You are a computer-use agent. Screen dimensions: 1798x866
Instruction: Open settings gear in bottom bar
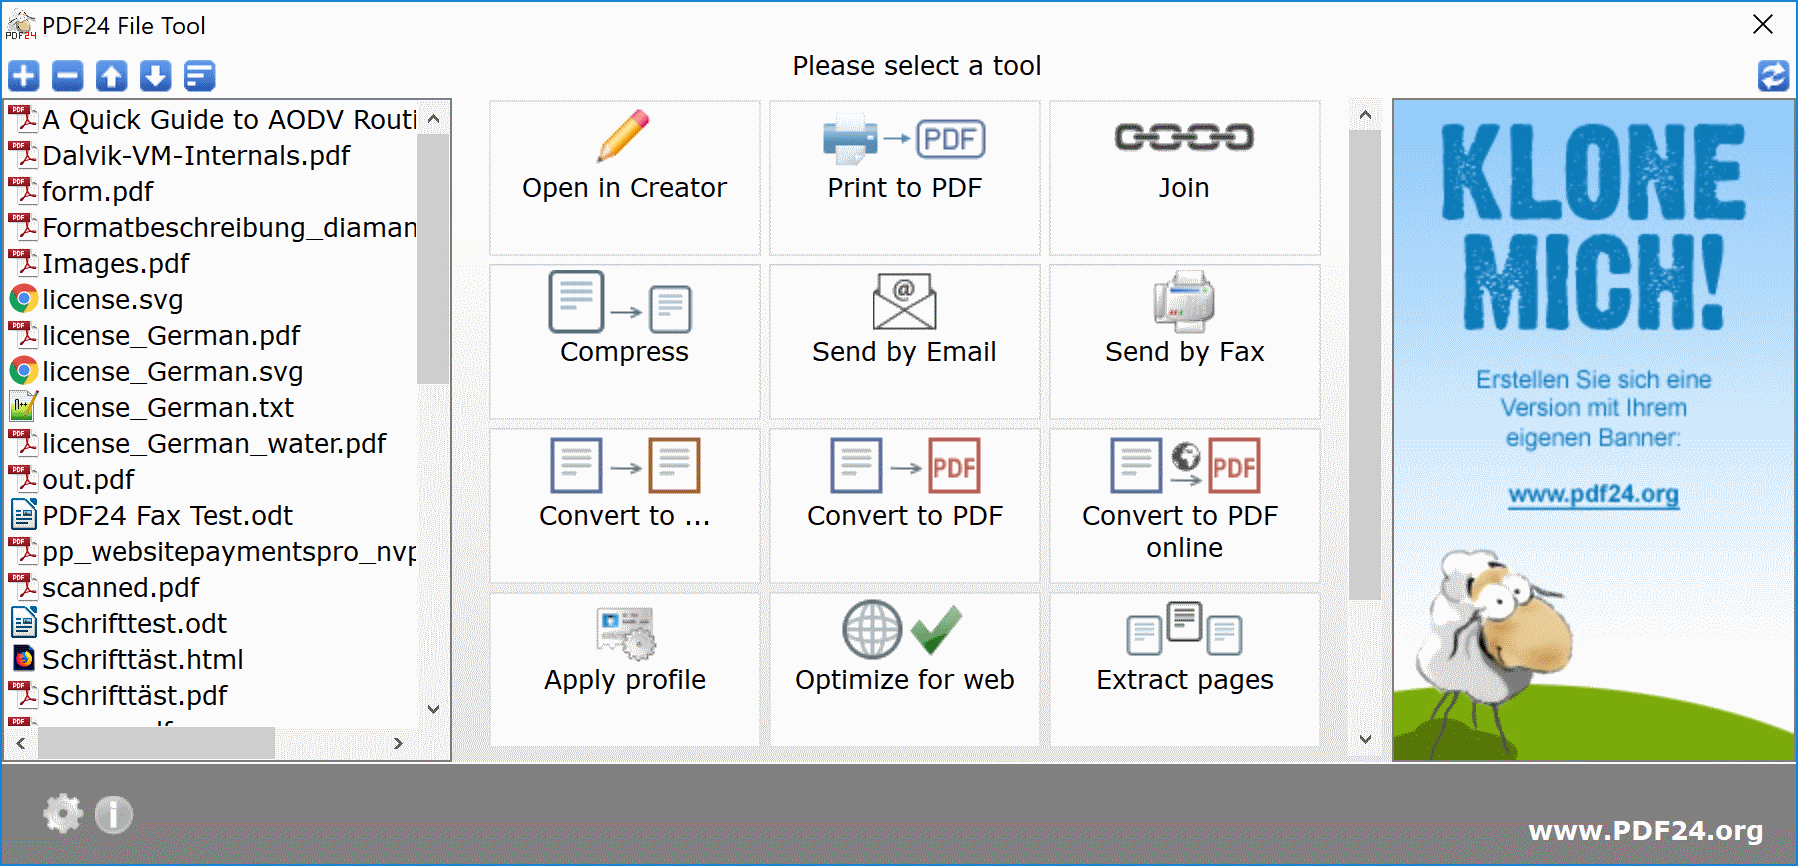tap(63, 814)
